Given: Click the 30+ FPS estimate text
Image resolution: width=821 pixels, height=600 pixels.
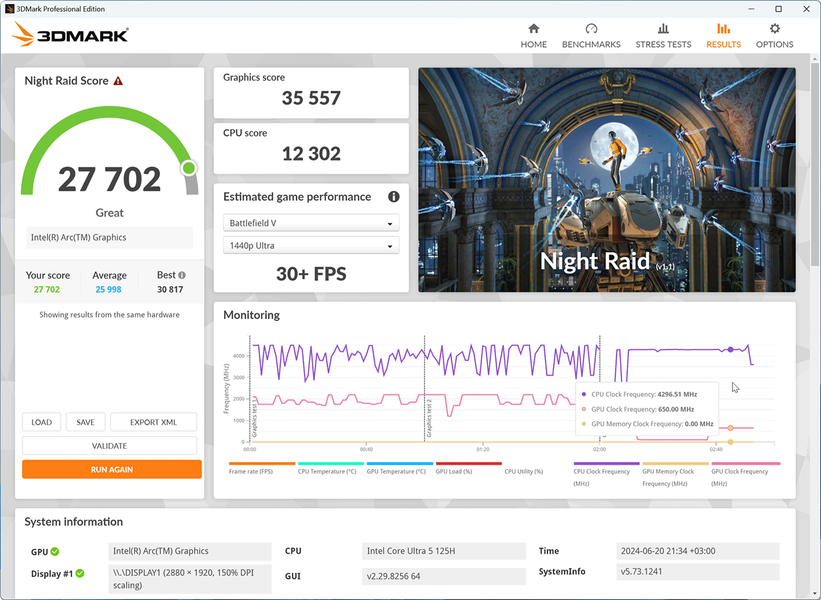Looking at the screenshot, I should pyautogui.click(x=311, y=274).
